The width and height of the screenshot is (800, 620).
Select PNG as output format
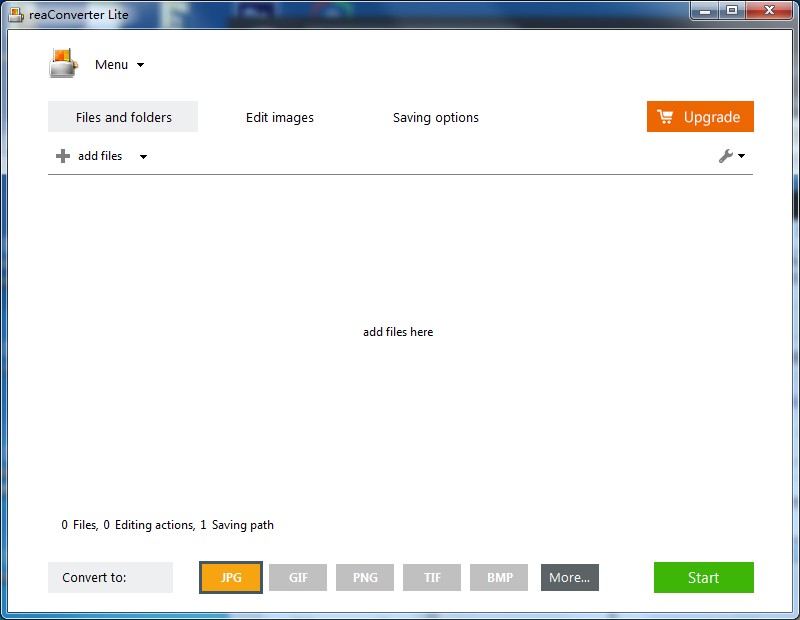coord(365,578)
